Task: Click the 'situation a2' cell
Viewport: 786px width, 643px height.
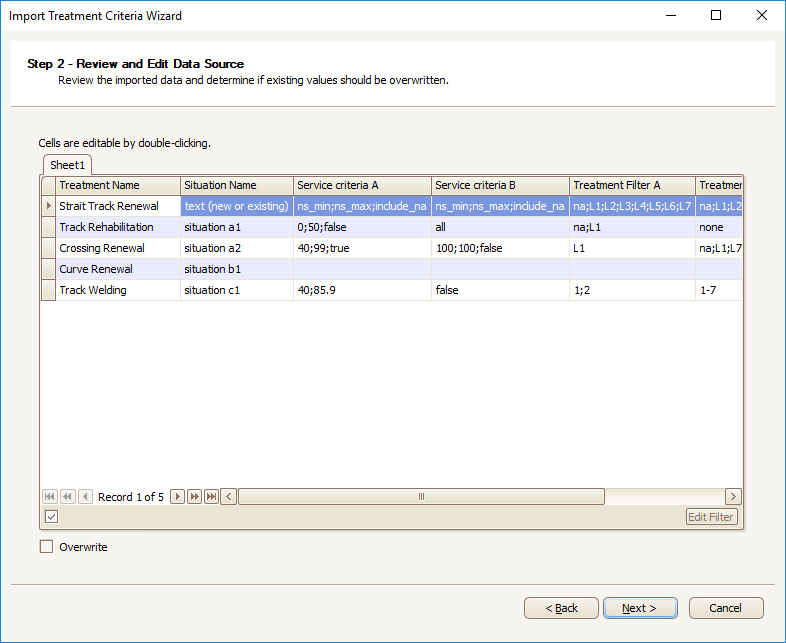Action: [x=237, y=248]
